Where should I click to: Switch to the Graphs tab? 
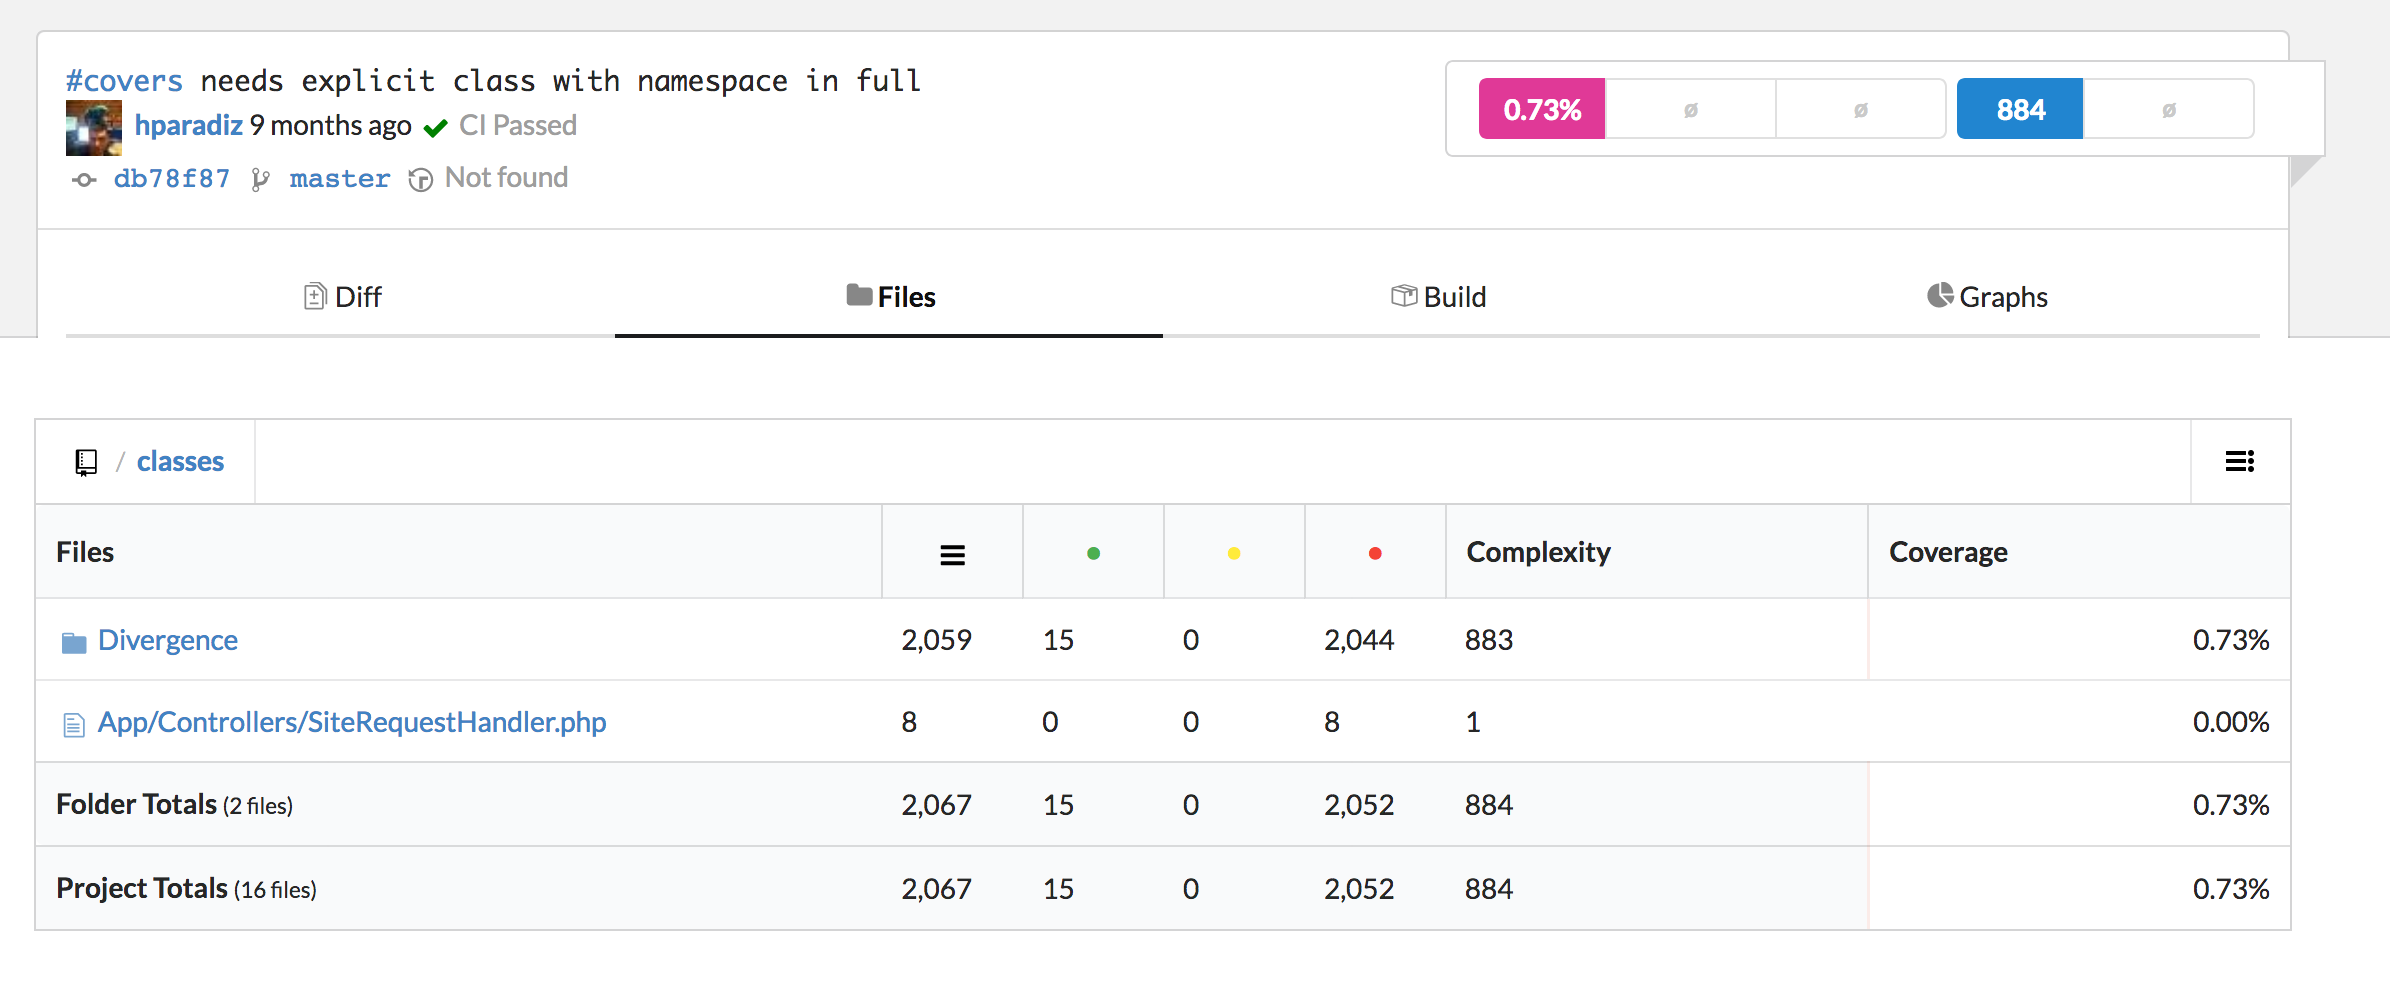[x=1987, y=297]
